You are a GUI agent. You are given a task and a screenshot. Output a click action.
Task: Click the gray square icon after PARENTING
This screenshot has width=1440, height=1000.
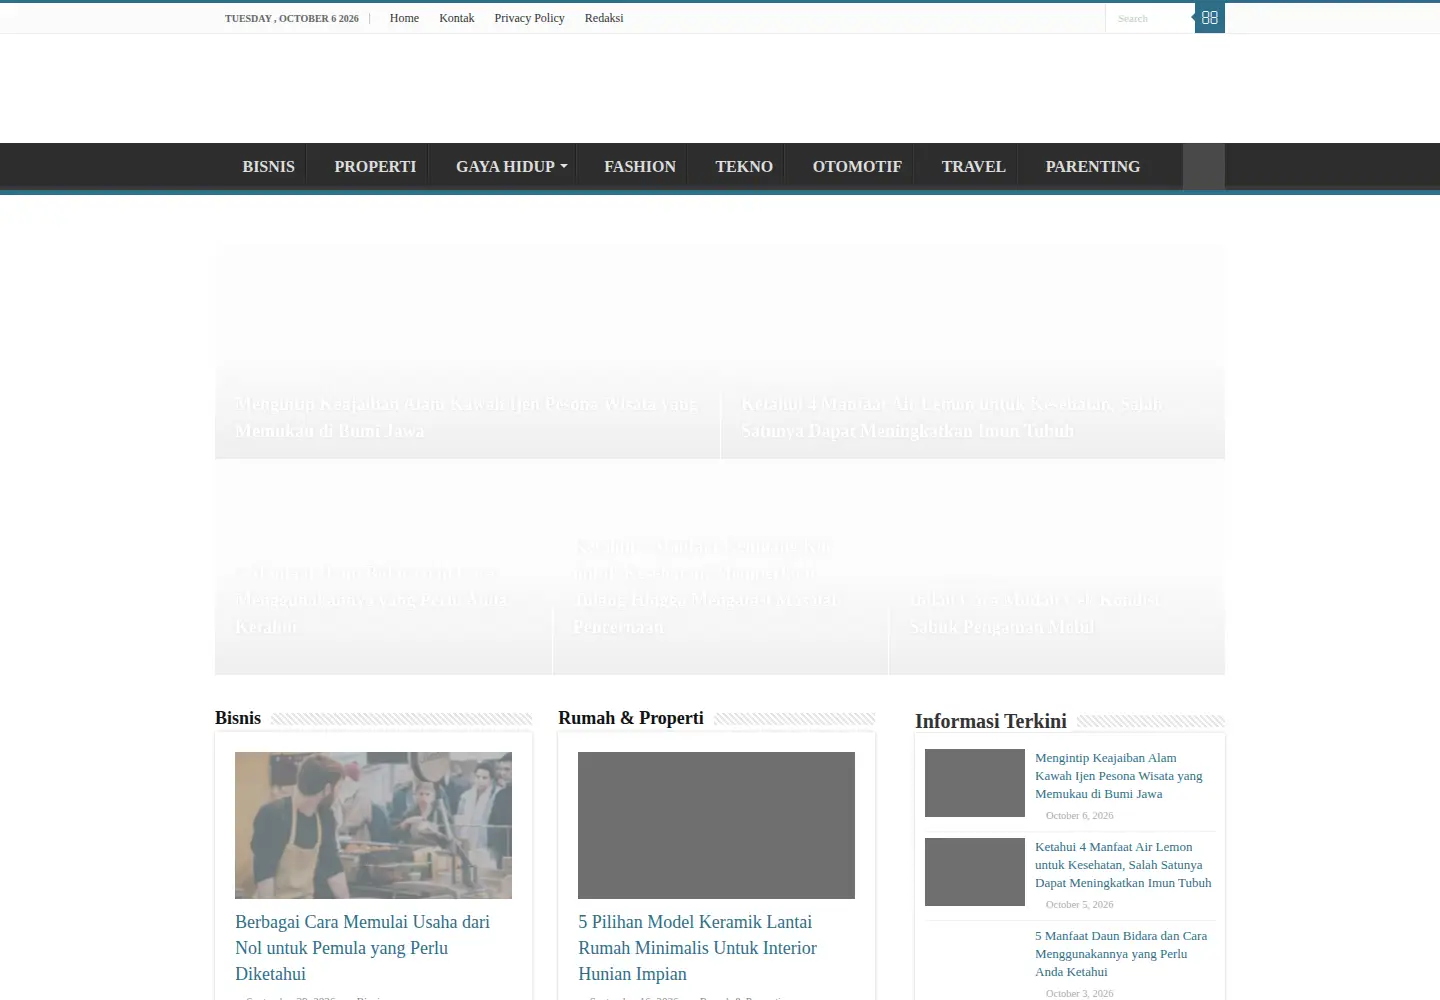tap(1204, 167)
